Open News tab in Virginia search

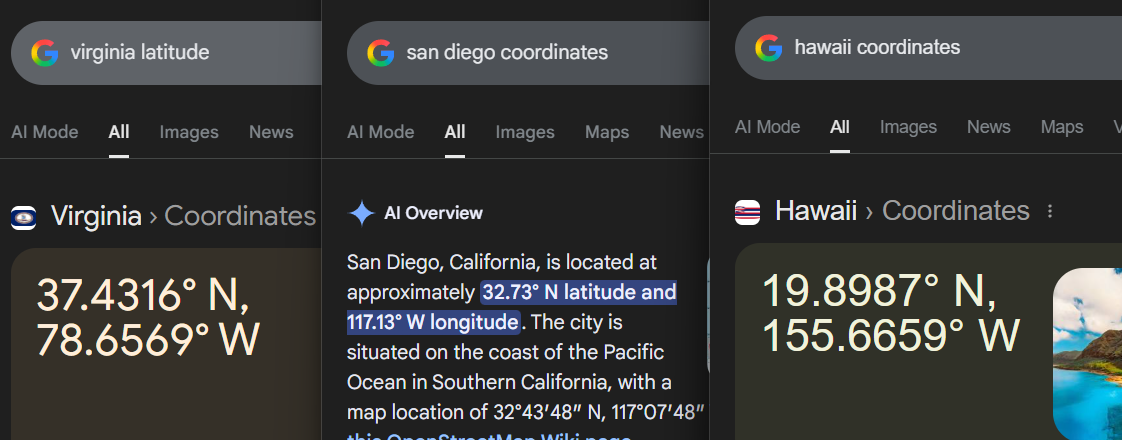point(271,132)
